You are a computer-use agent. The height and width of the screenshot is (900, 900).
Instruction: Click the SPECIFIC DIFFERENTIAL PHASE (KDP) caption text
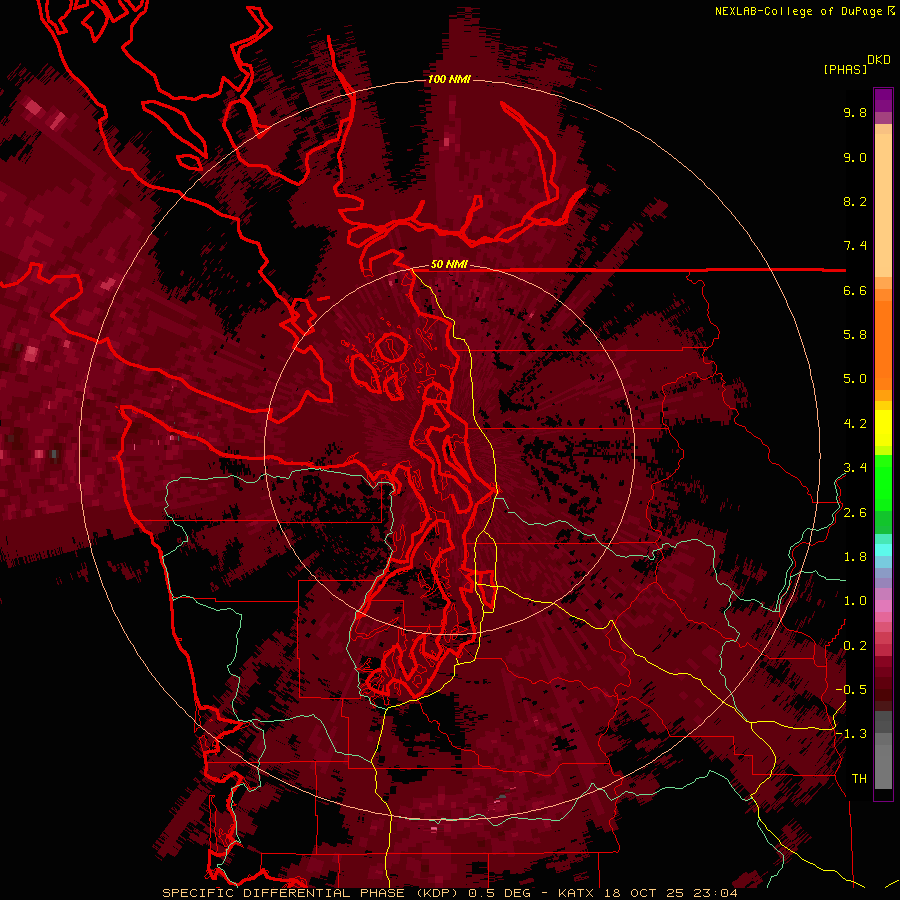pyautogui.click(x=312, y=893)
